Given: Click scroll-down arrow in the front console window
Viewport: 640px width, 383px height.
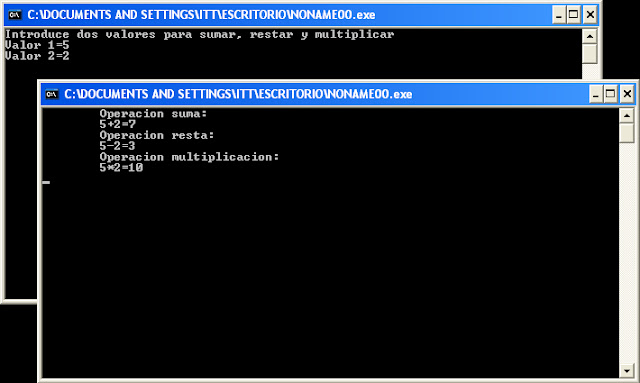Looking at the screenshot, I should click(627, 371).
